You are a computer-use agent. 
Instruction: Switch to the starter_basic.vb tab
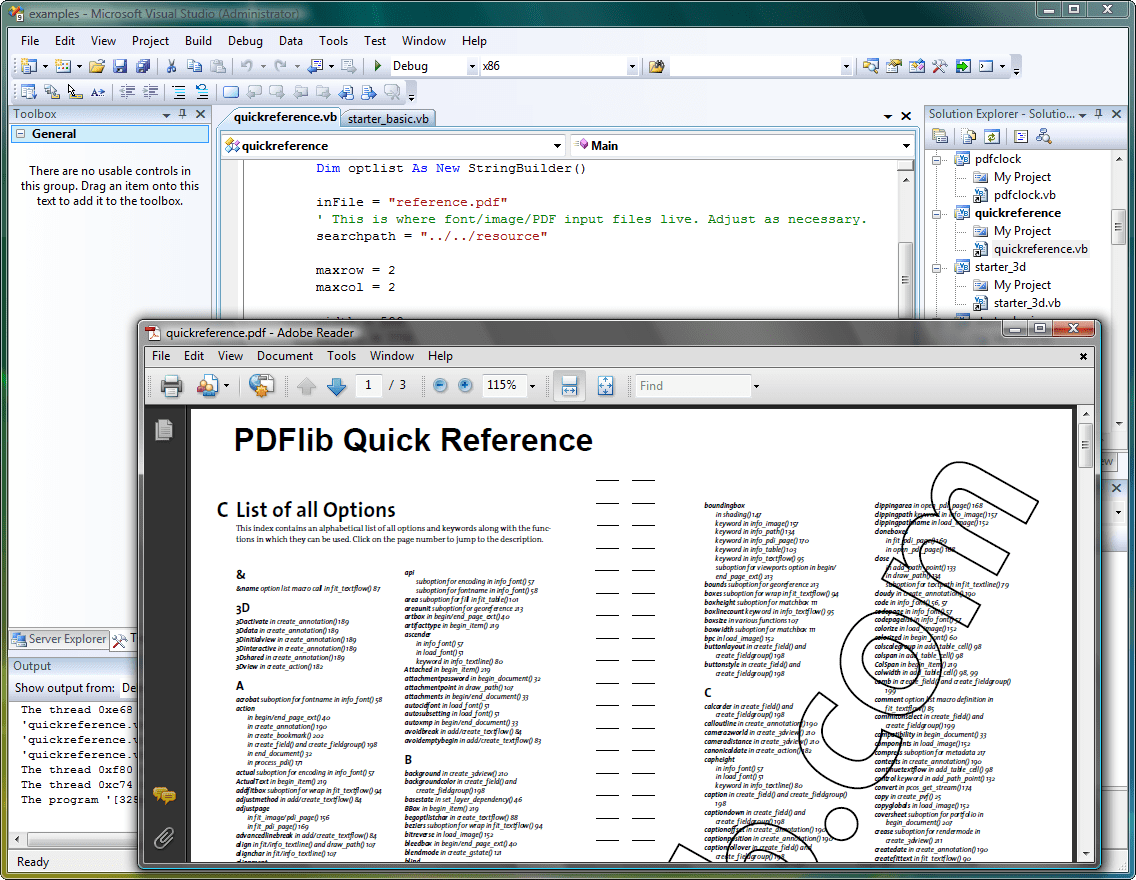(387, 118)
